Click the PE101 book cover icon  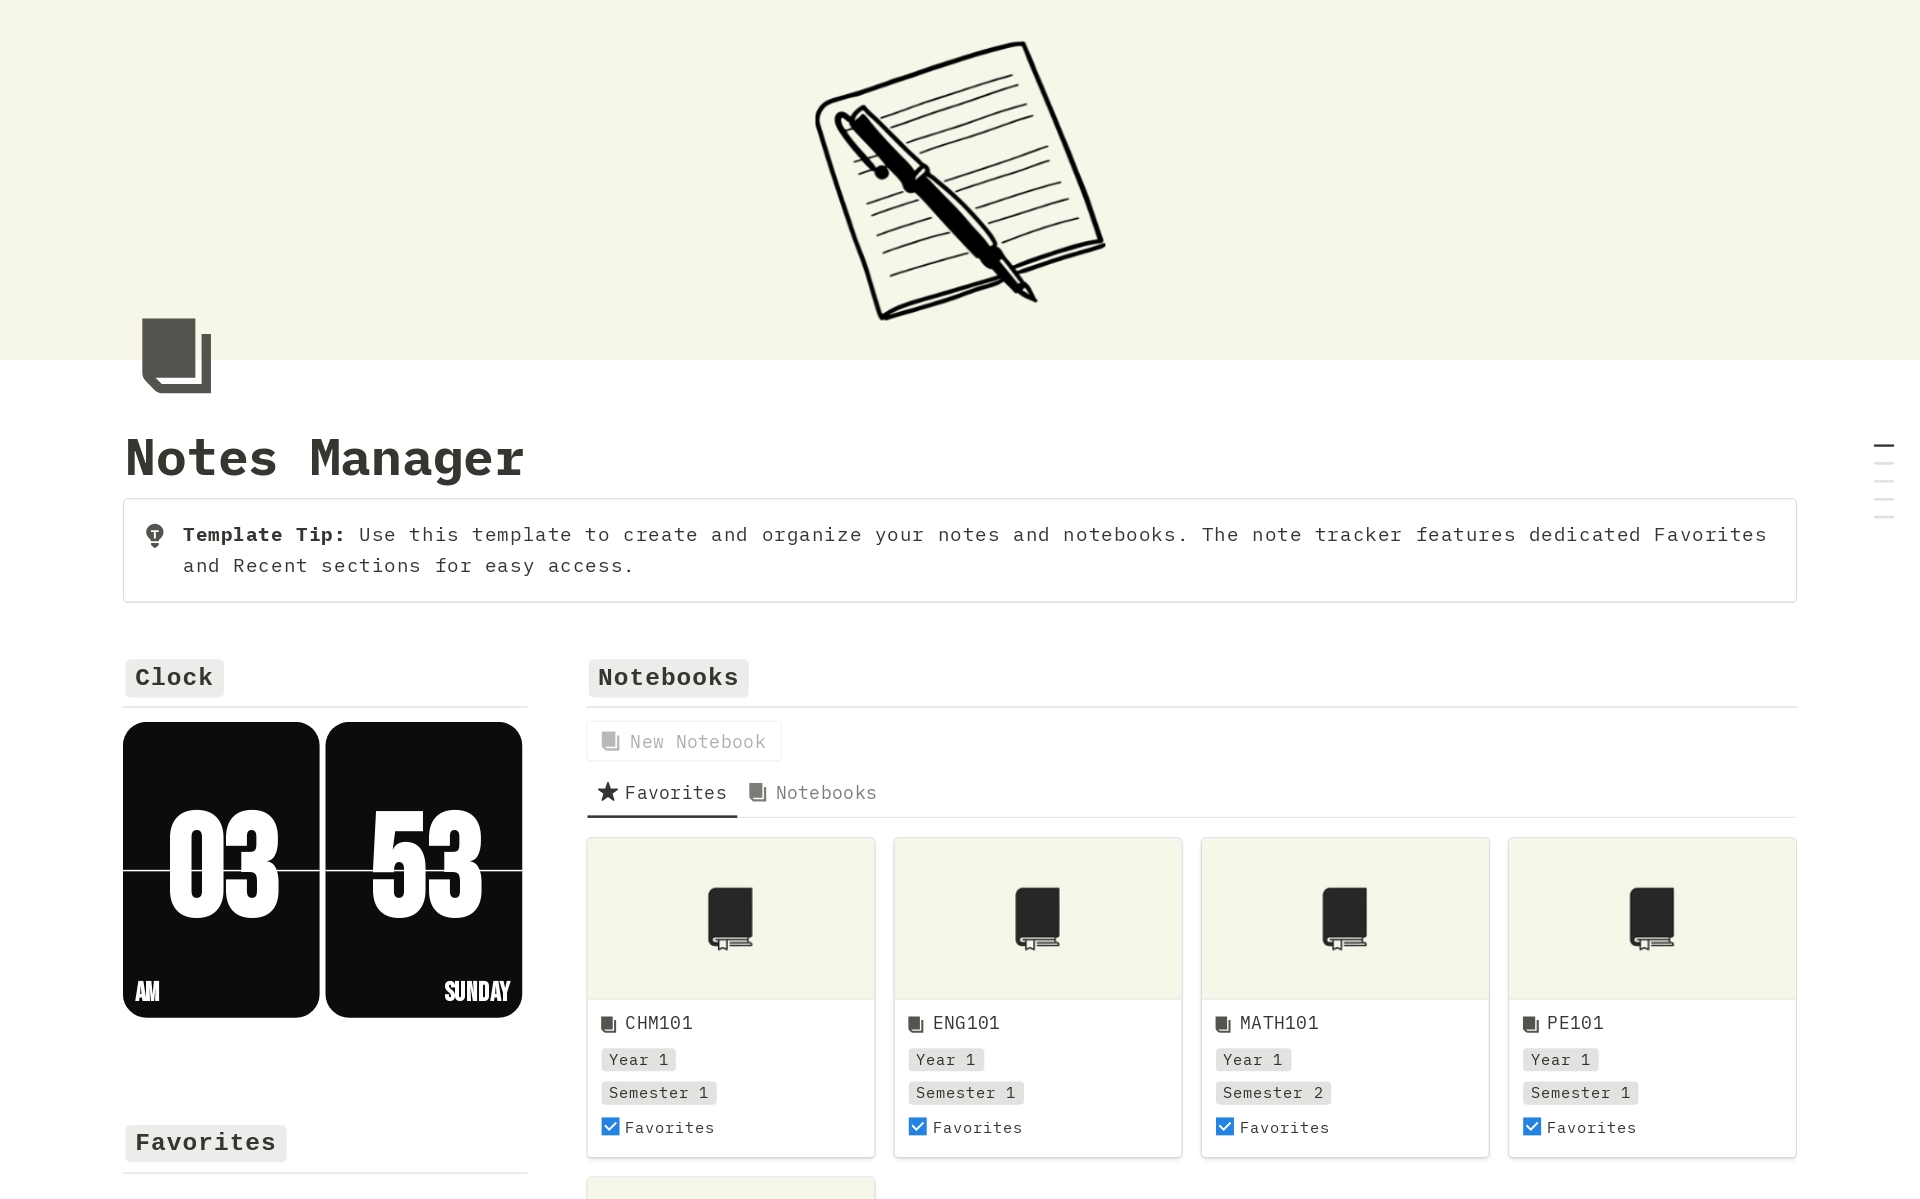click(1651, 917)
